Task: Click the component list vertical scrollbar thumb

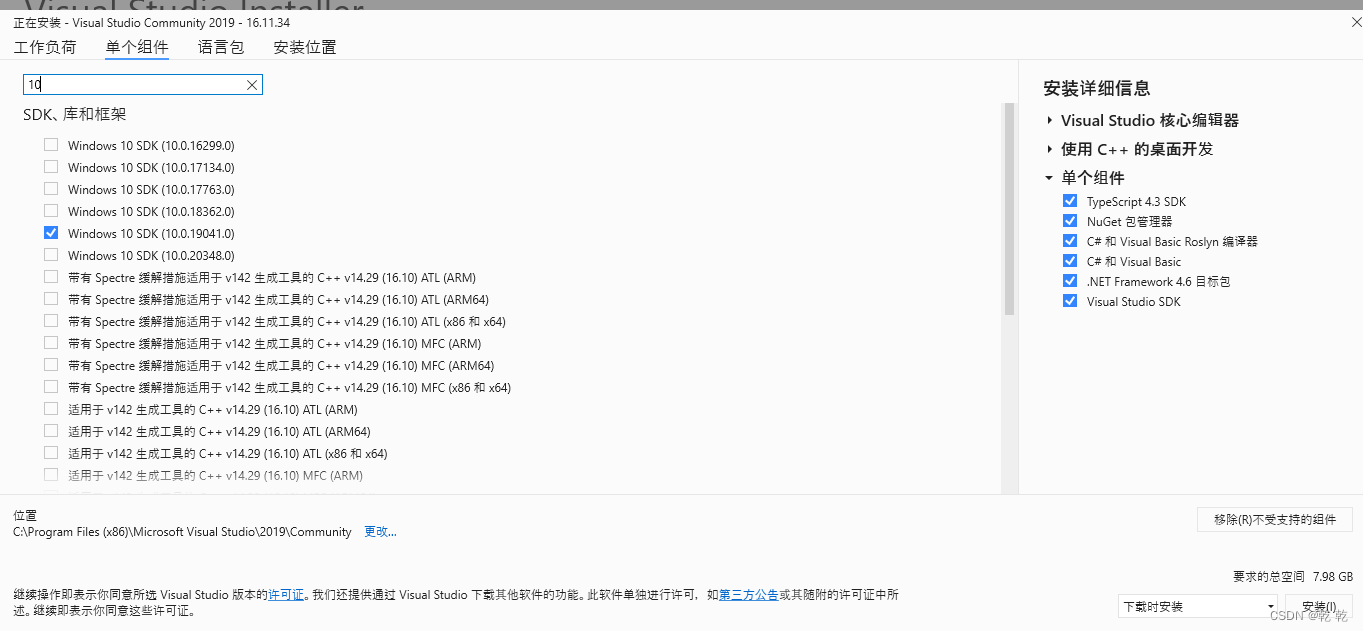Action: pos(1009,209)
